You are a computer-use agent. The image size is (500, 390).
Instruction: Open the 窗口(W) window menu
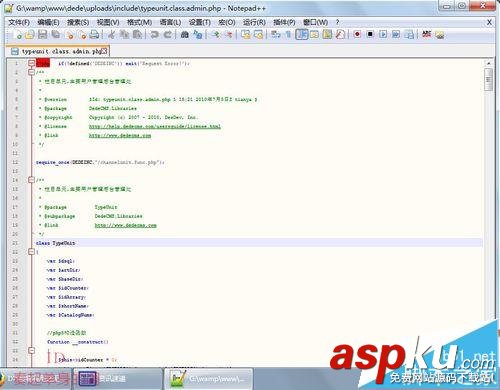click(315, 22)
